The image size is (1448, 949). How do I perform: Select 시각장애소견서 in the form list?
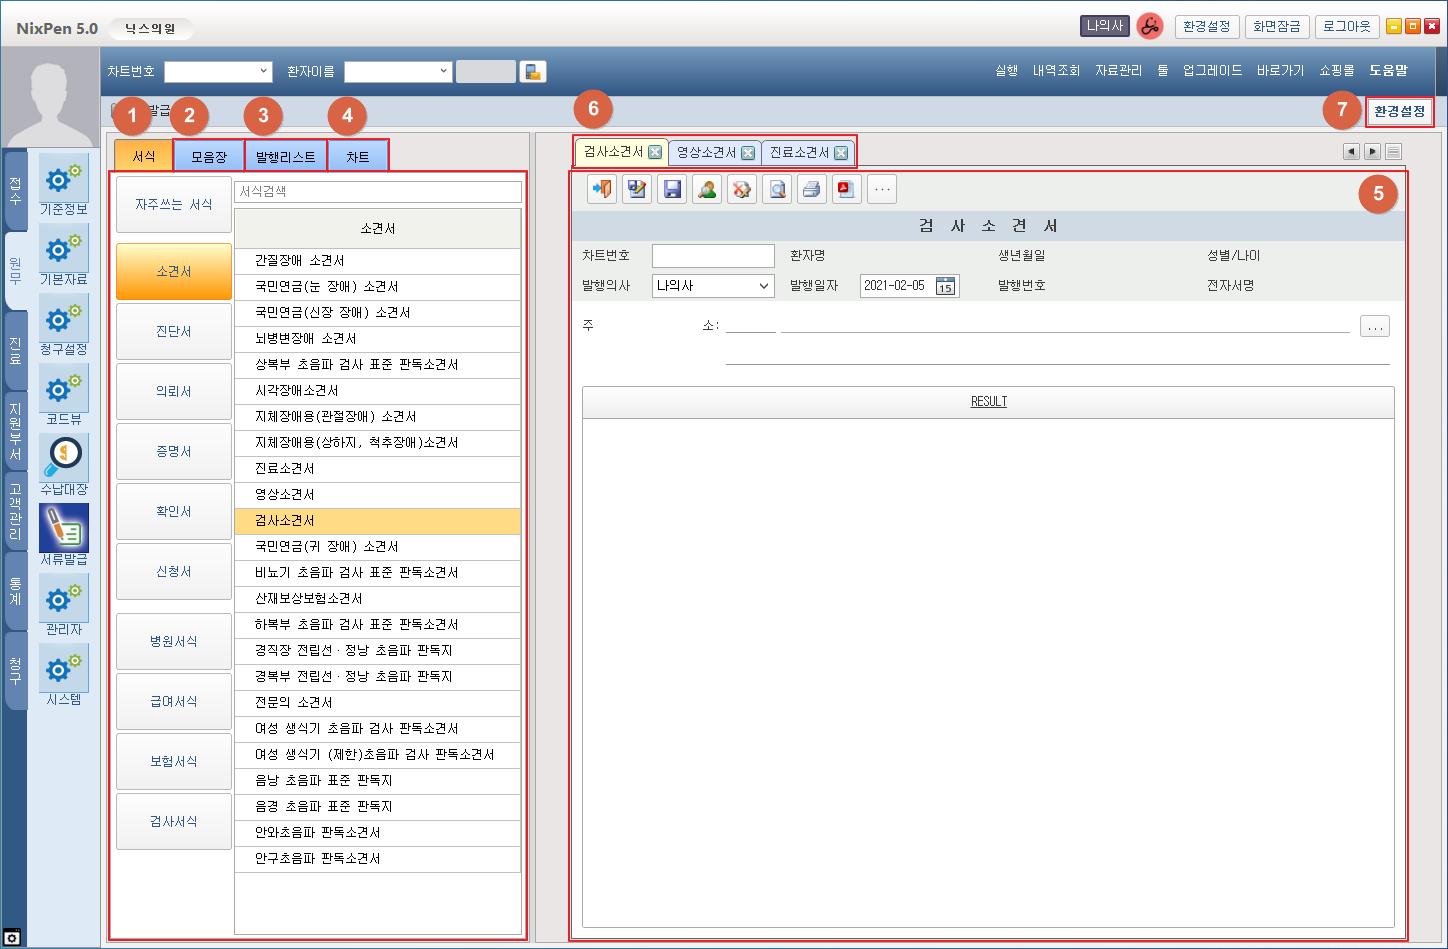point(297,391)
